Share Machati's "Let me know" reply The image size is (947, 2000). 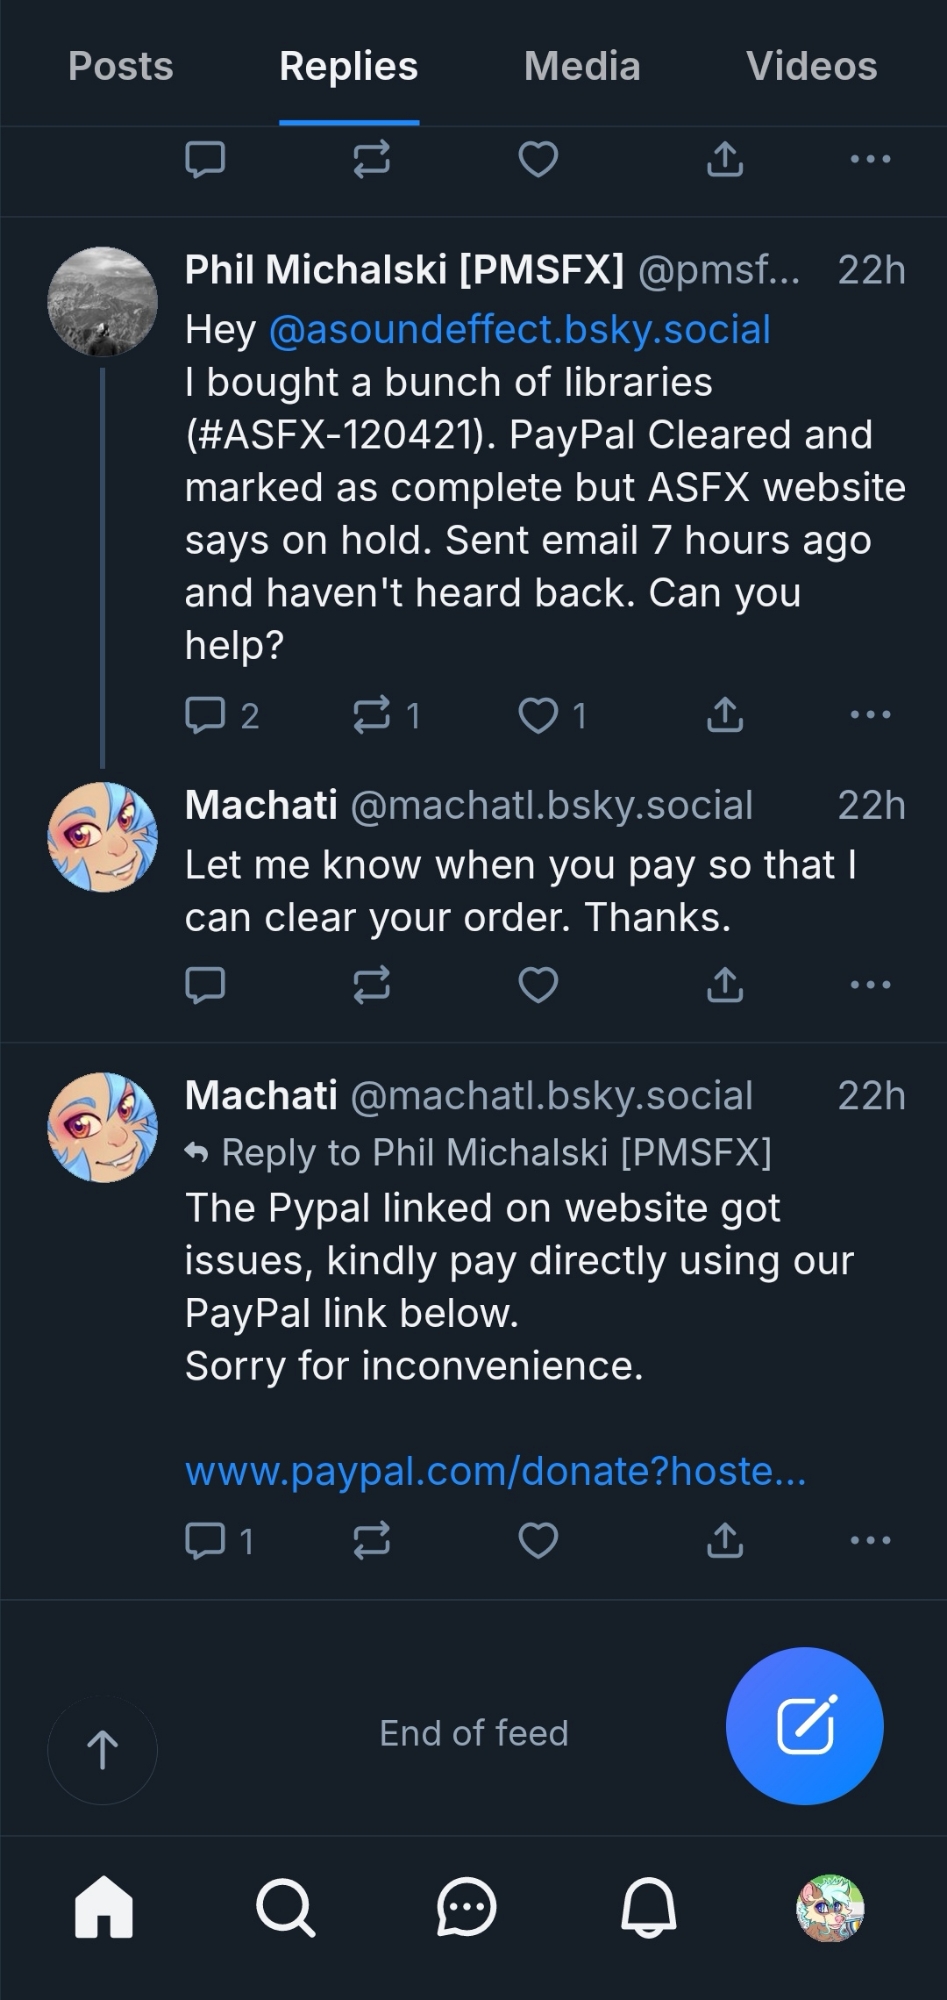click(725, 985)
